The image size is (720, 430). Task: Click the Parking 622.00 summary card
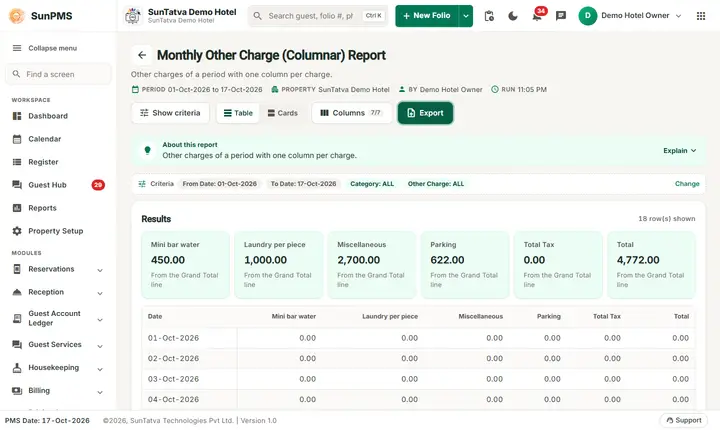(465, 265)
